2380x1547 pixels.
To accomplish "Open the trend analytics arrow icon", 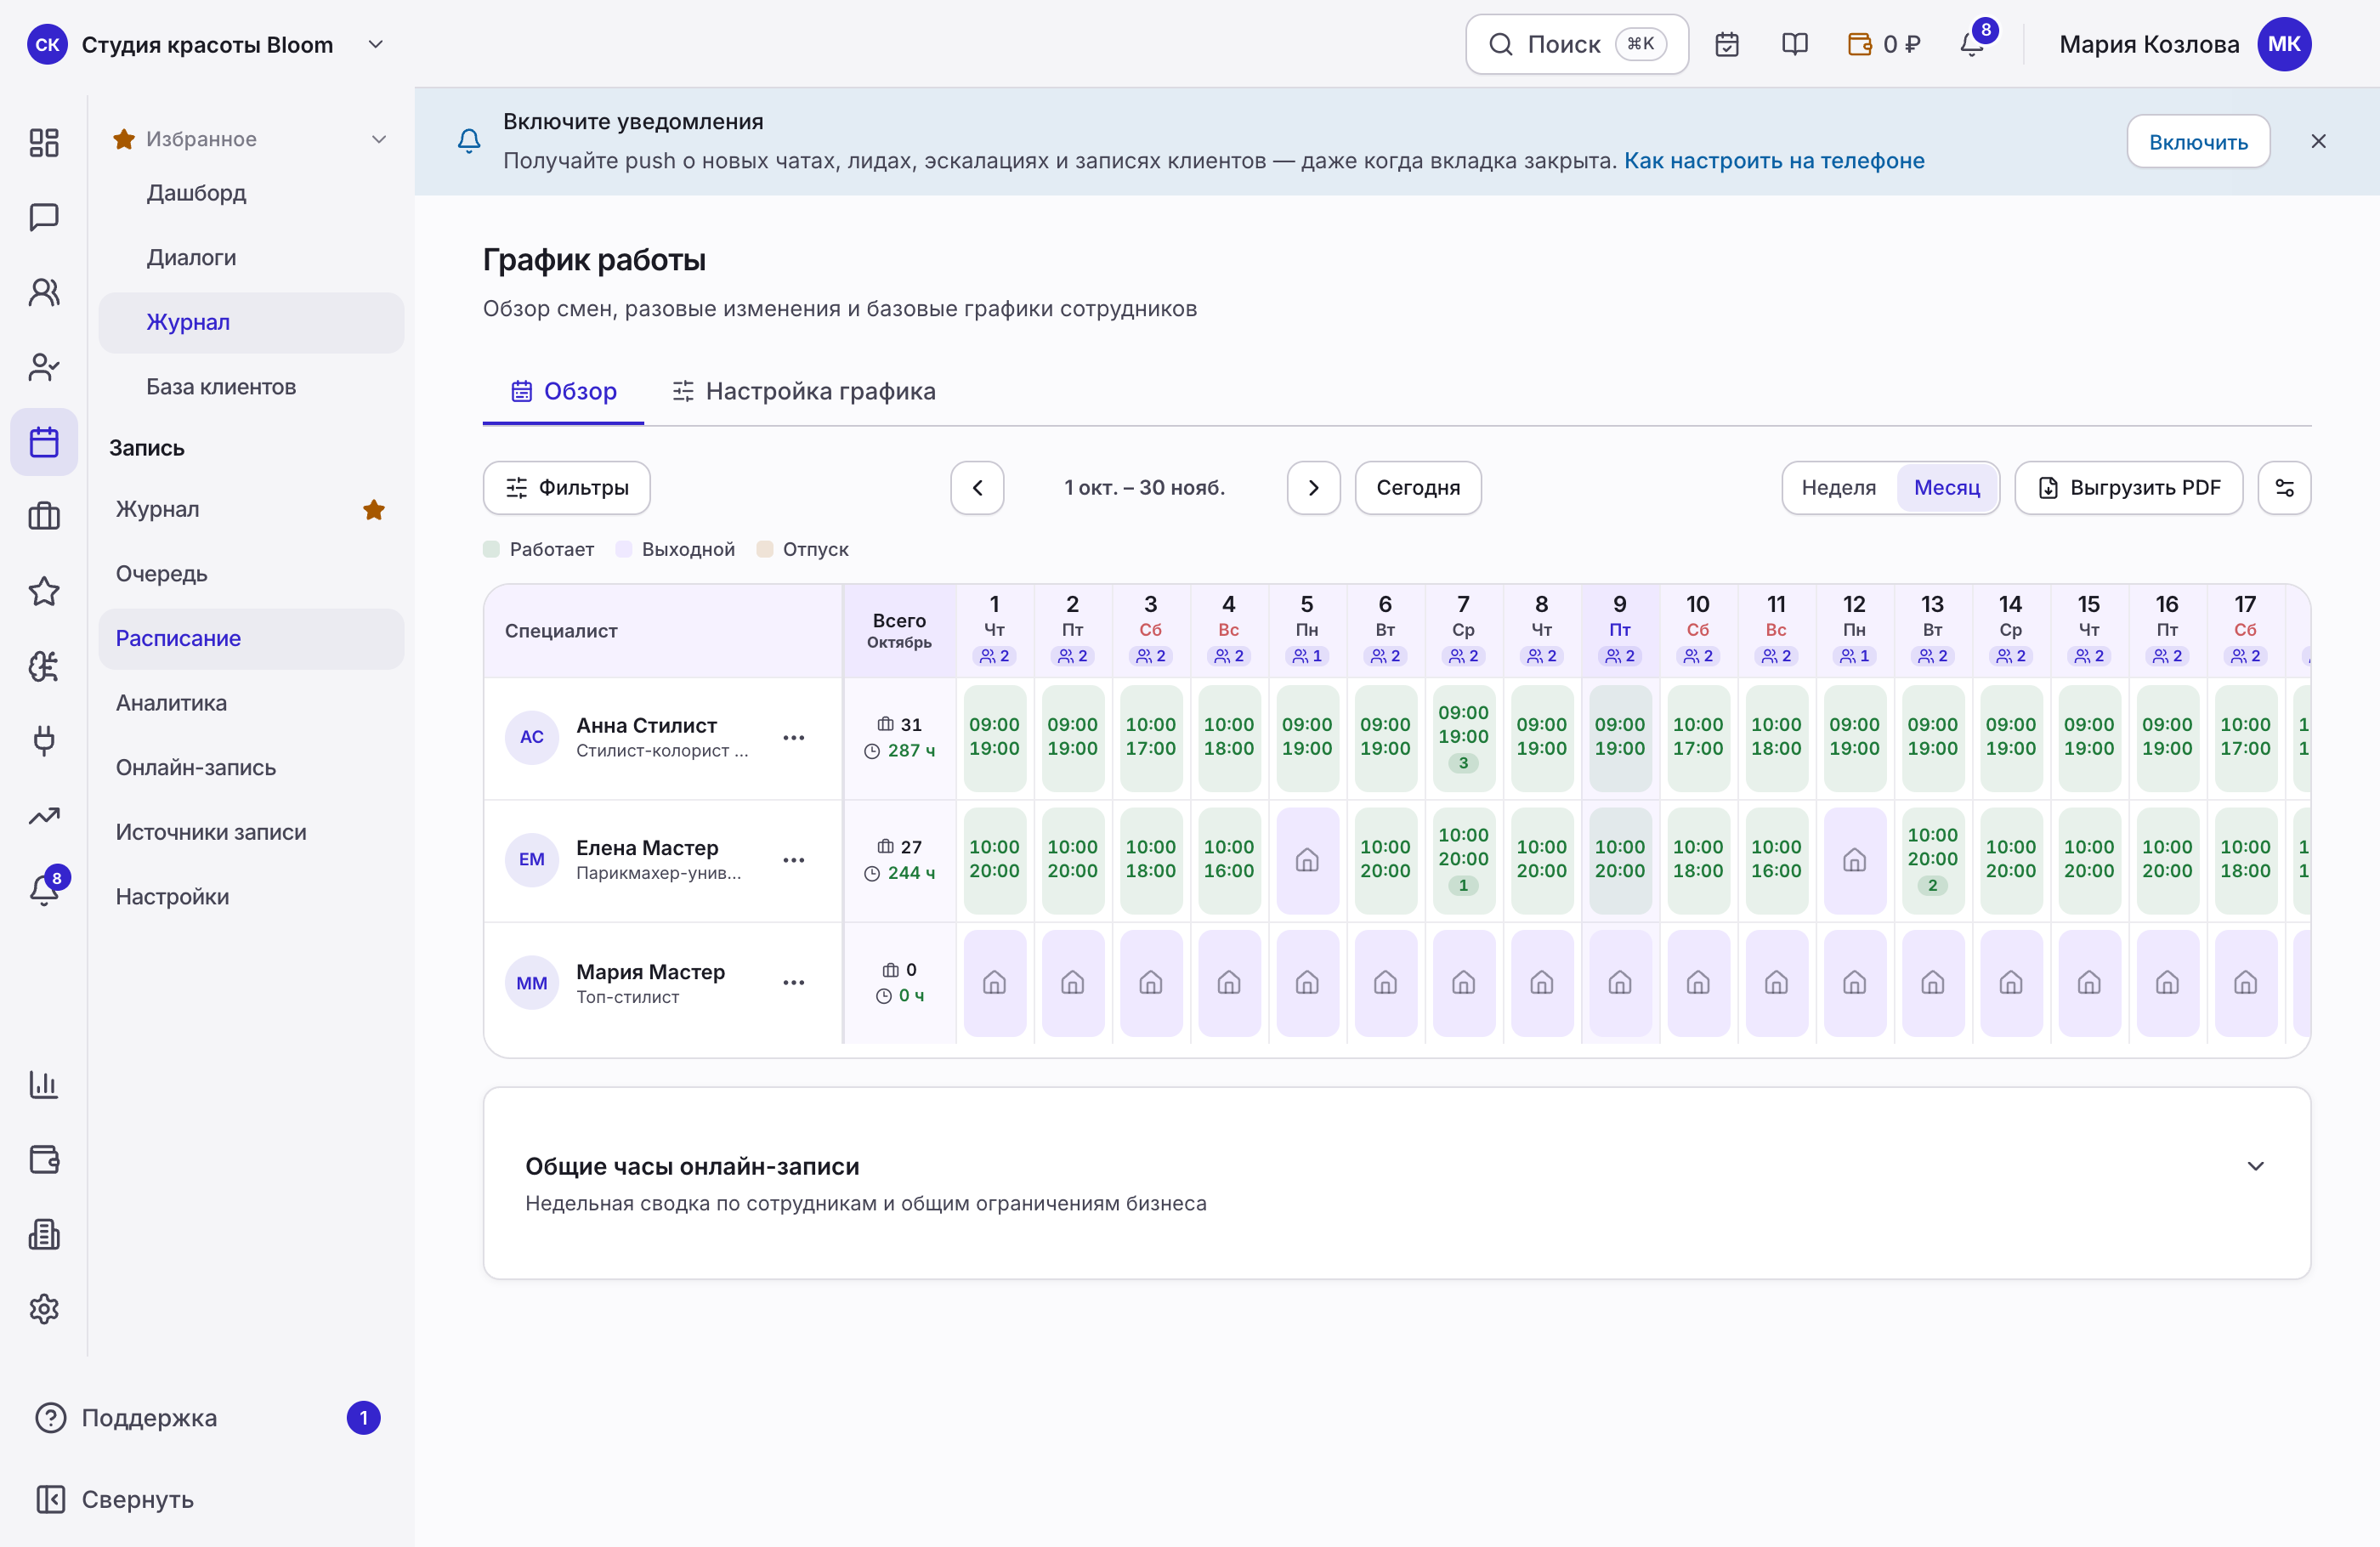I will point(44,816).
